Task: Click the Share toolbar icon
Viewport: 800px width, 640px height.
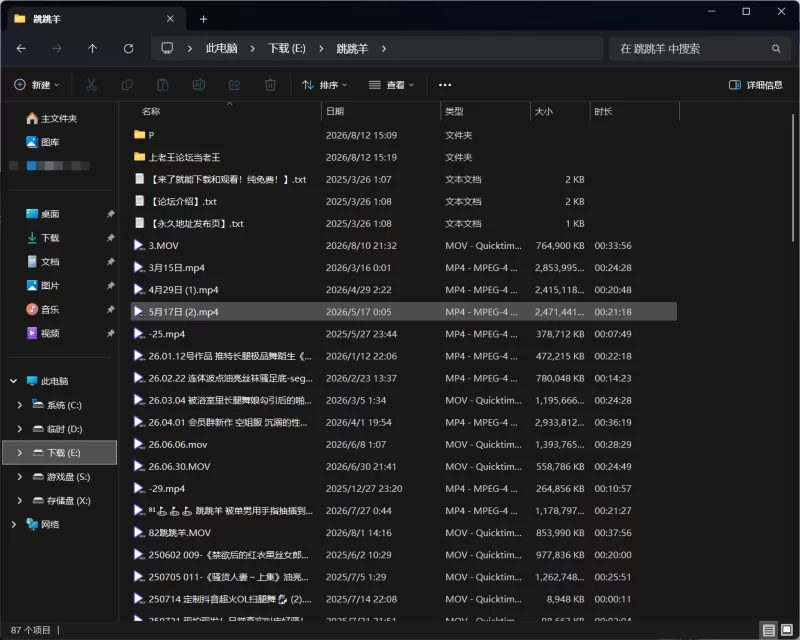Action: point(234,85)
